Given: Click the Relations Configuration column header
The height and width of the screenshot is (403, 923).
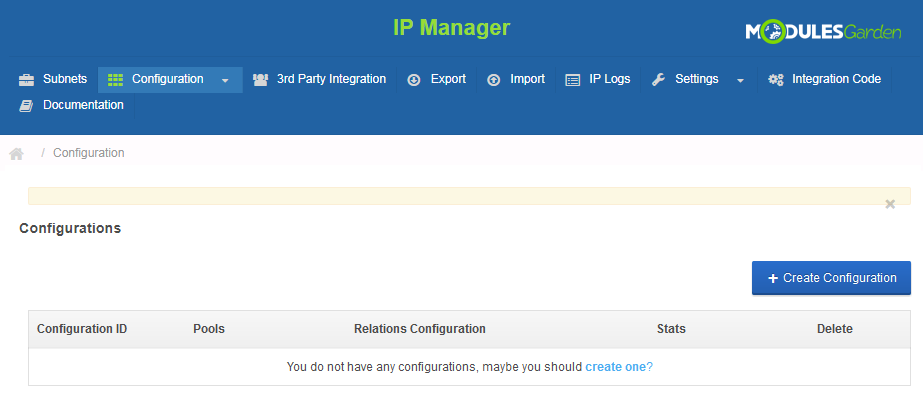Looking at the screenshot, I should [x=420, y=329].
